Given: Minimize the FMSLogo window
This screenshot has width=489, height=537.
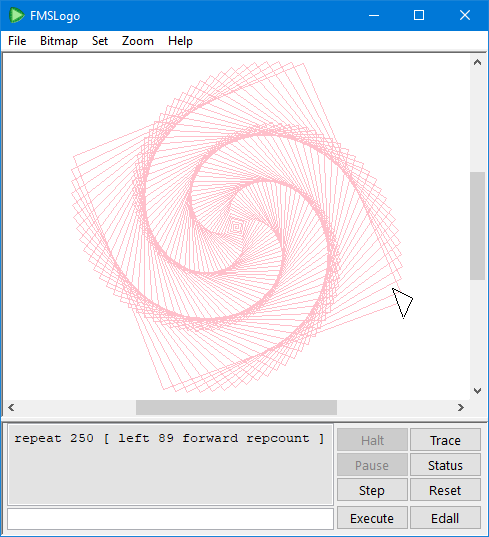Looking at the screenshot, I should tap(374, 15).
